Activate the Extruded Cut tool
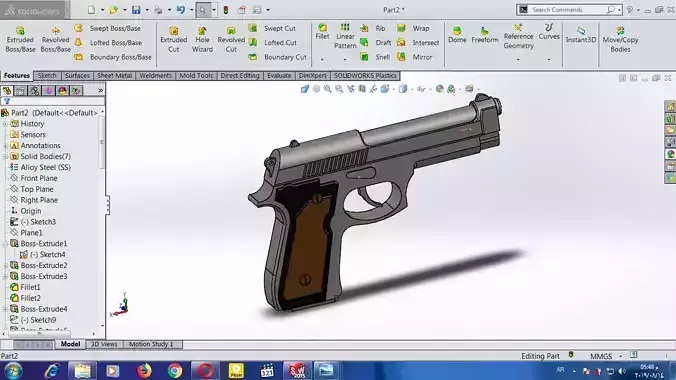 (x=174, y=39)
